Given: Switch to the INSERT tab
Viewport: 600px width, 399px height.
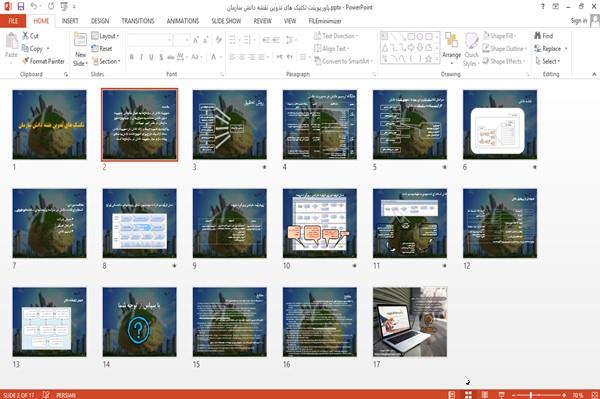Looking at the screenshot, I should pos(70,21).
